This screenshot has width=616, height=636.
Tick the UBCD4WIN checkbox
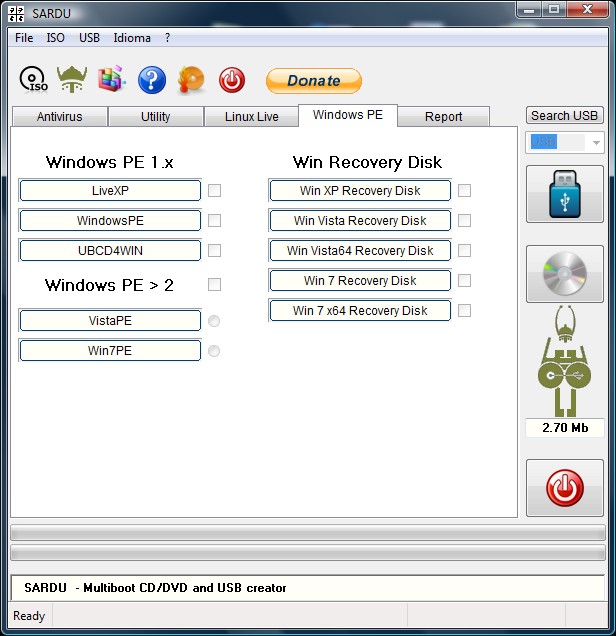[215, 250]
